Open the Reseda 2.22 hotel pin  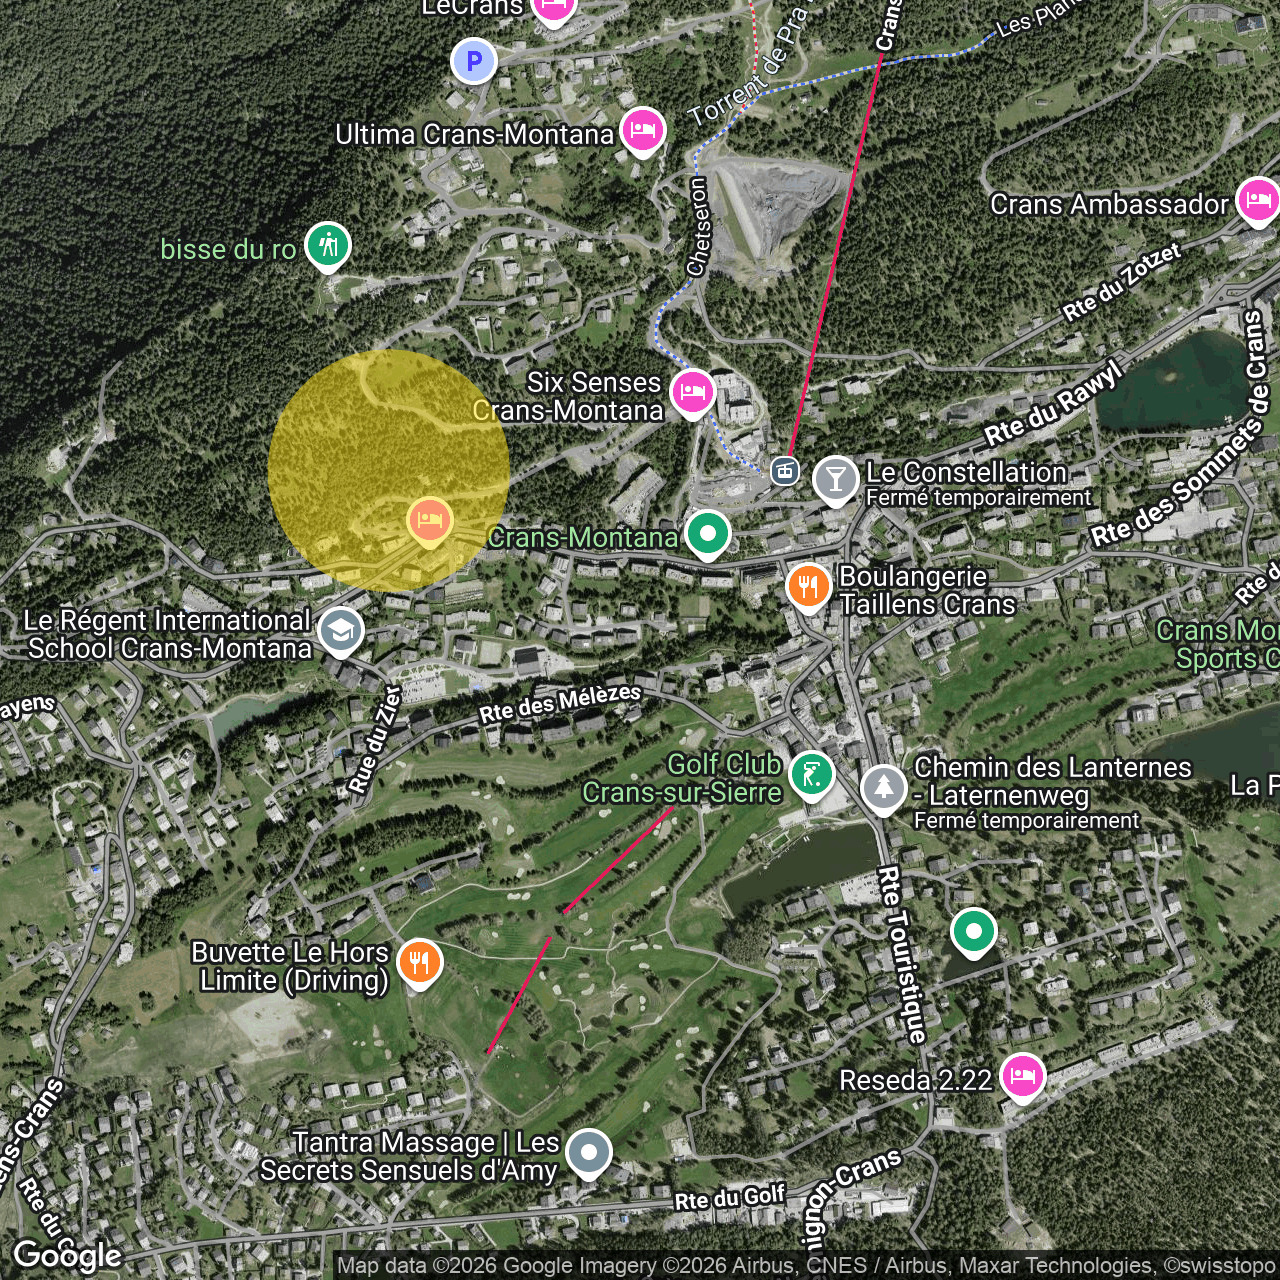[x=1021, y=1079]
